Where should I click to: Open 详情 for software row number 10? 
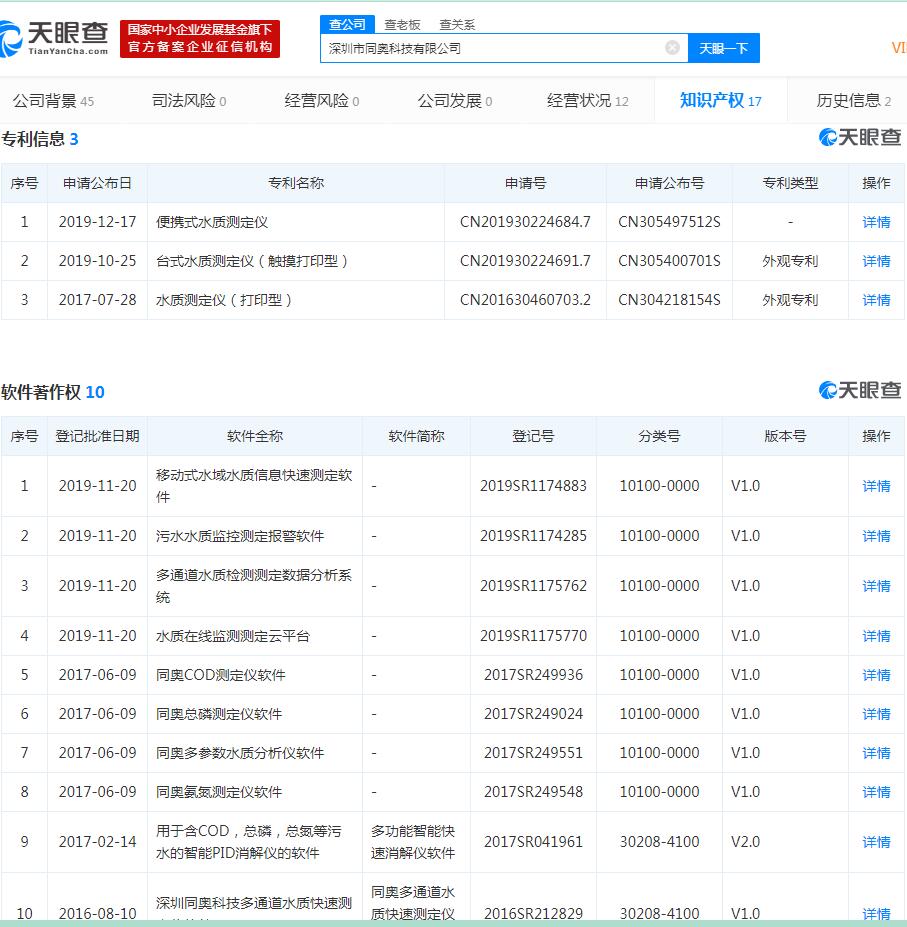876,913
